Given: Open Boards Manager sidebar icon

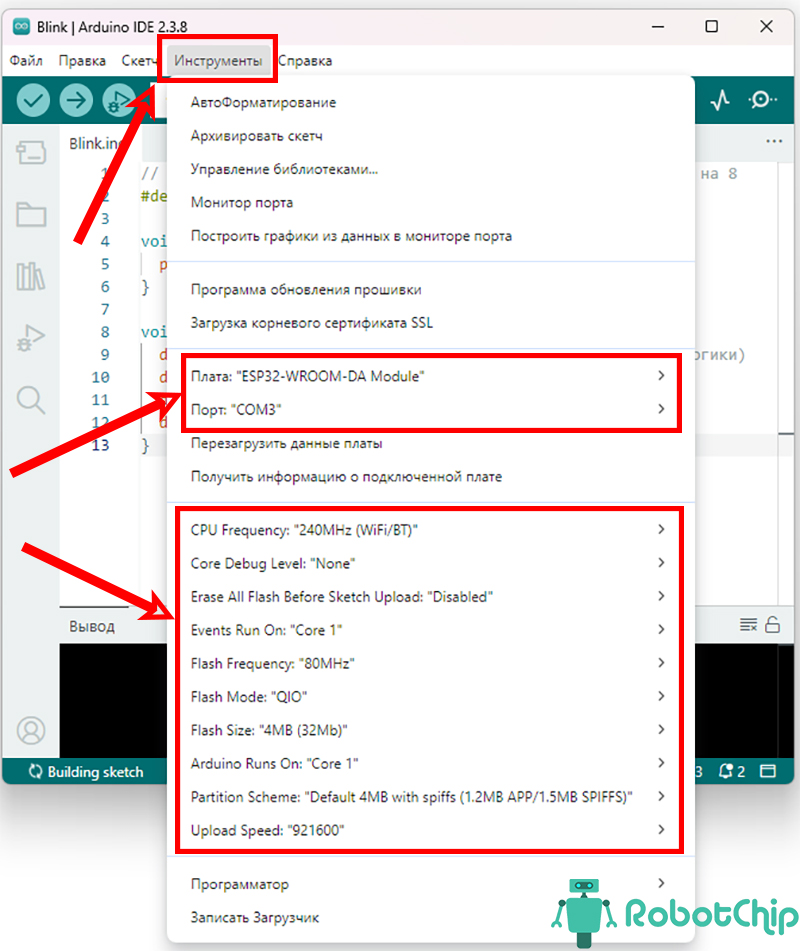Looking at the screenshot, I should click(31, 153).
